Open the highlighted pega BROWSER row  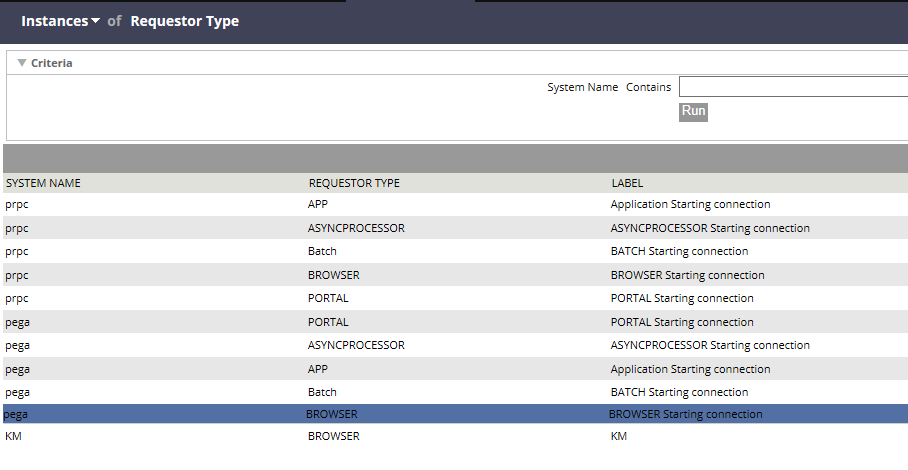[455, 414]
